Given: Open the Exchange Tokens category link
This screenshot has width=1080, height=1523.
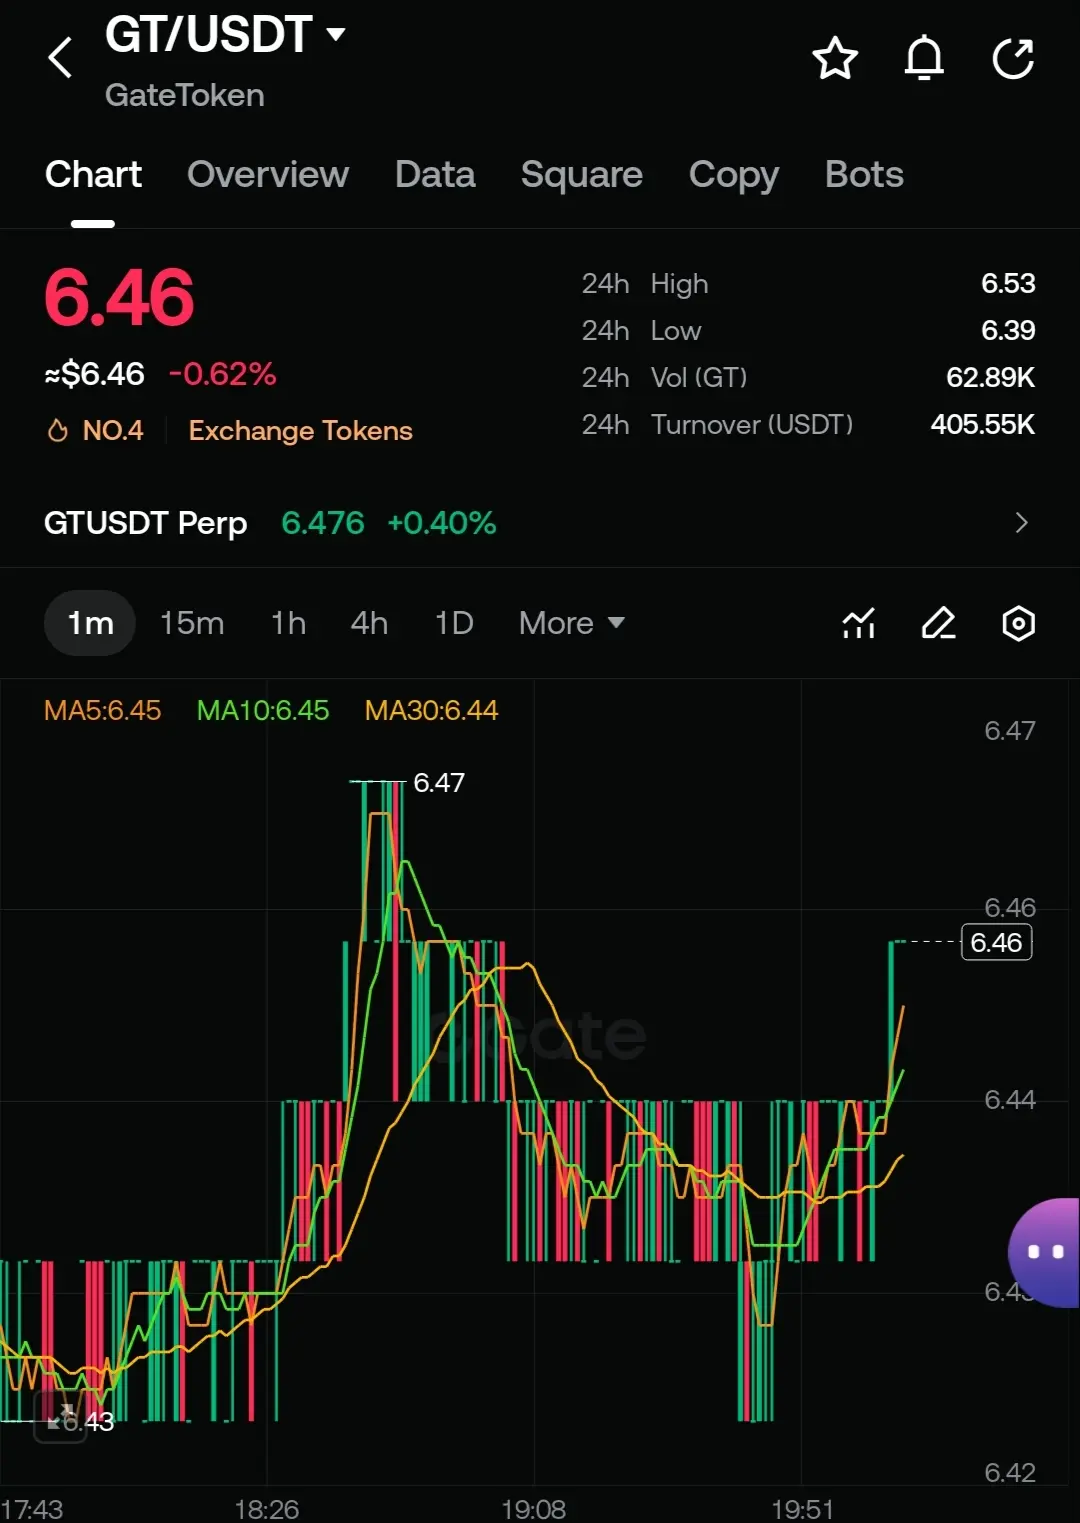Looking at the screenshot, I should (x=300, y=431).
